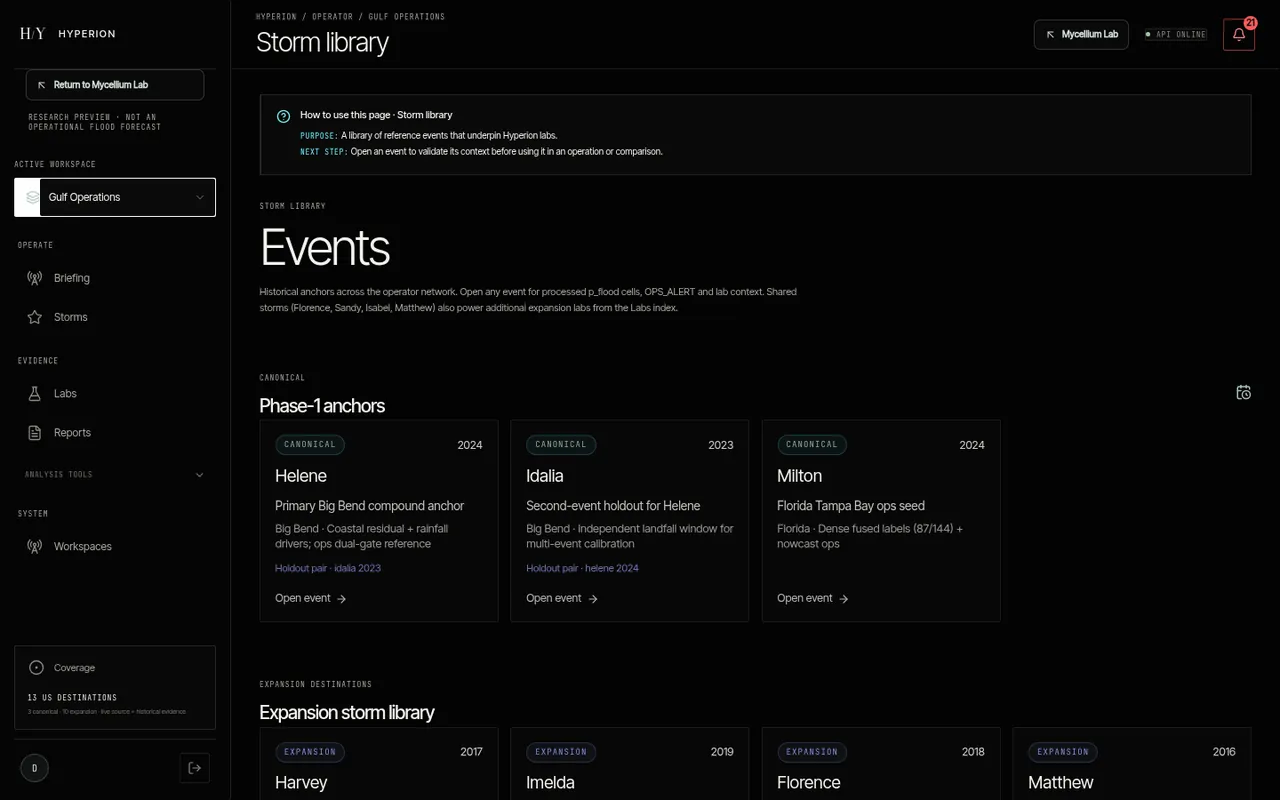The height and width of the screenshot is (800, 1280).
Task: Click the API Online status badge
Action: 1176,34
